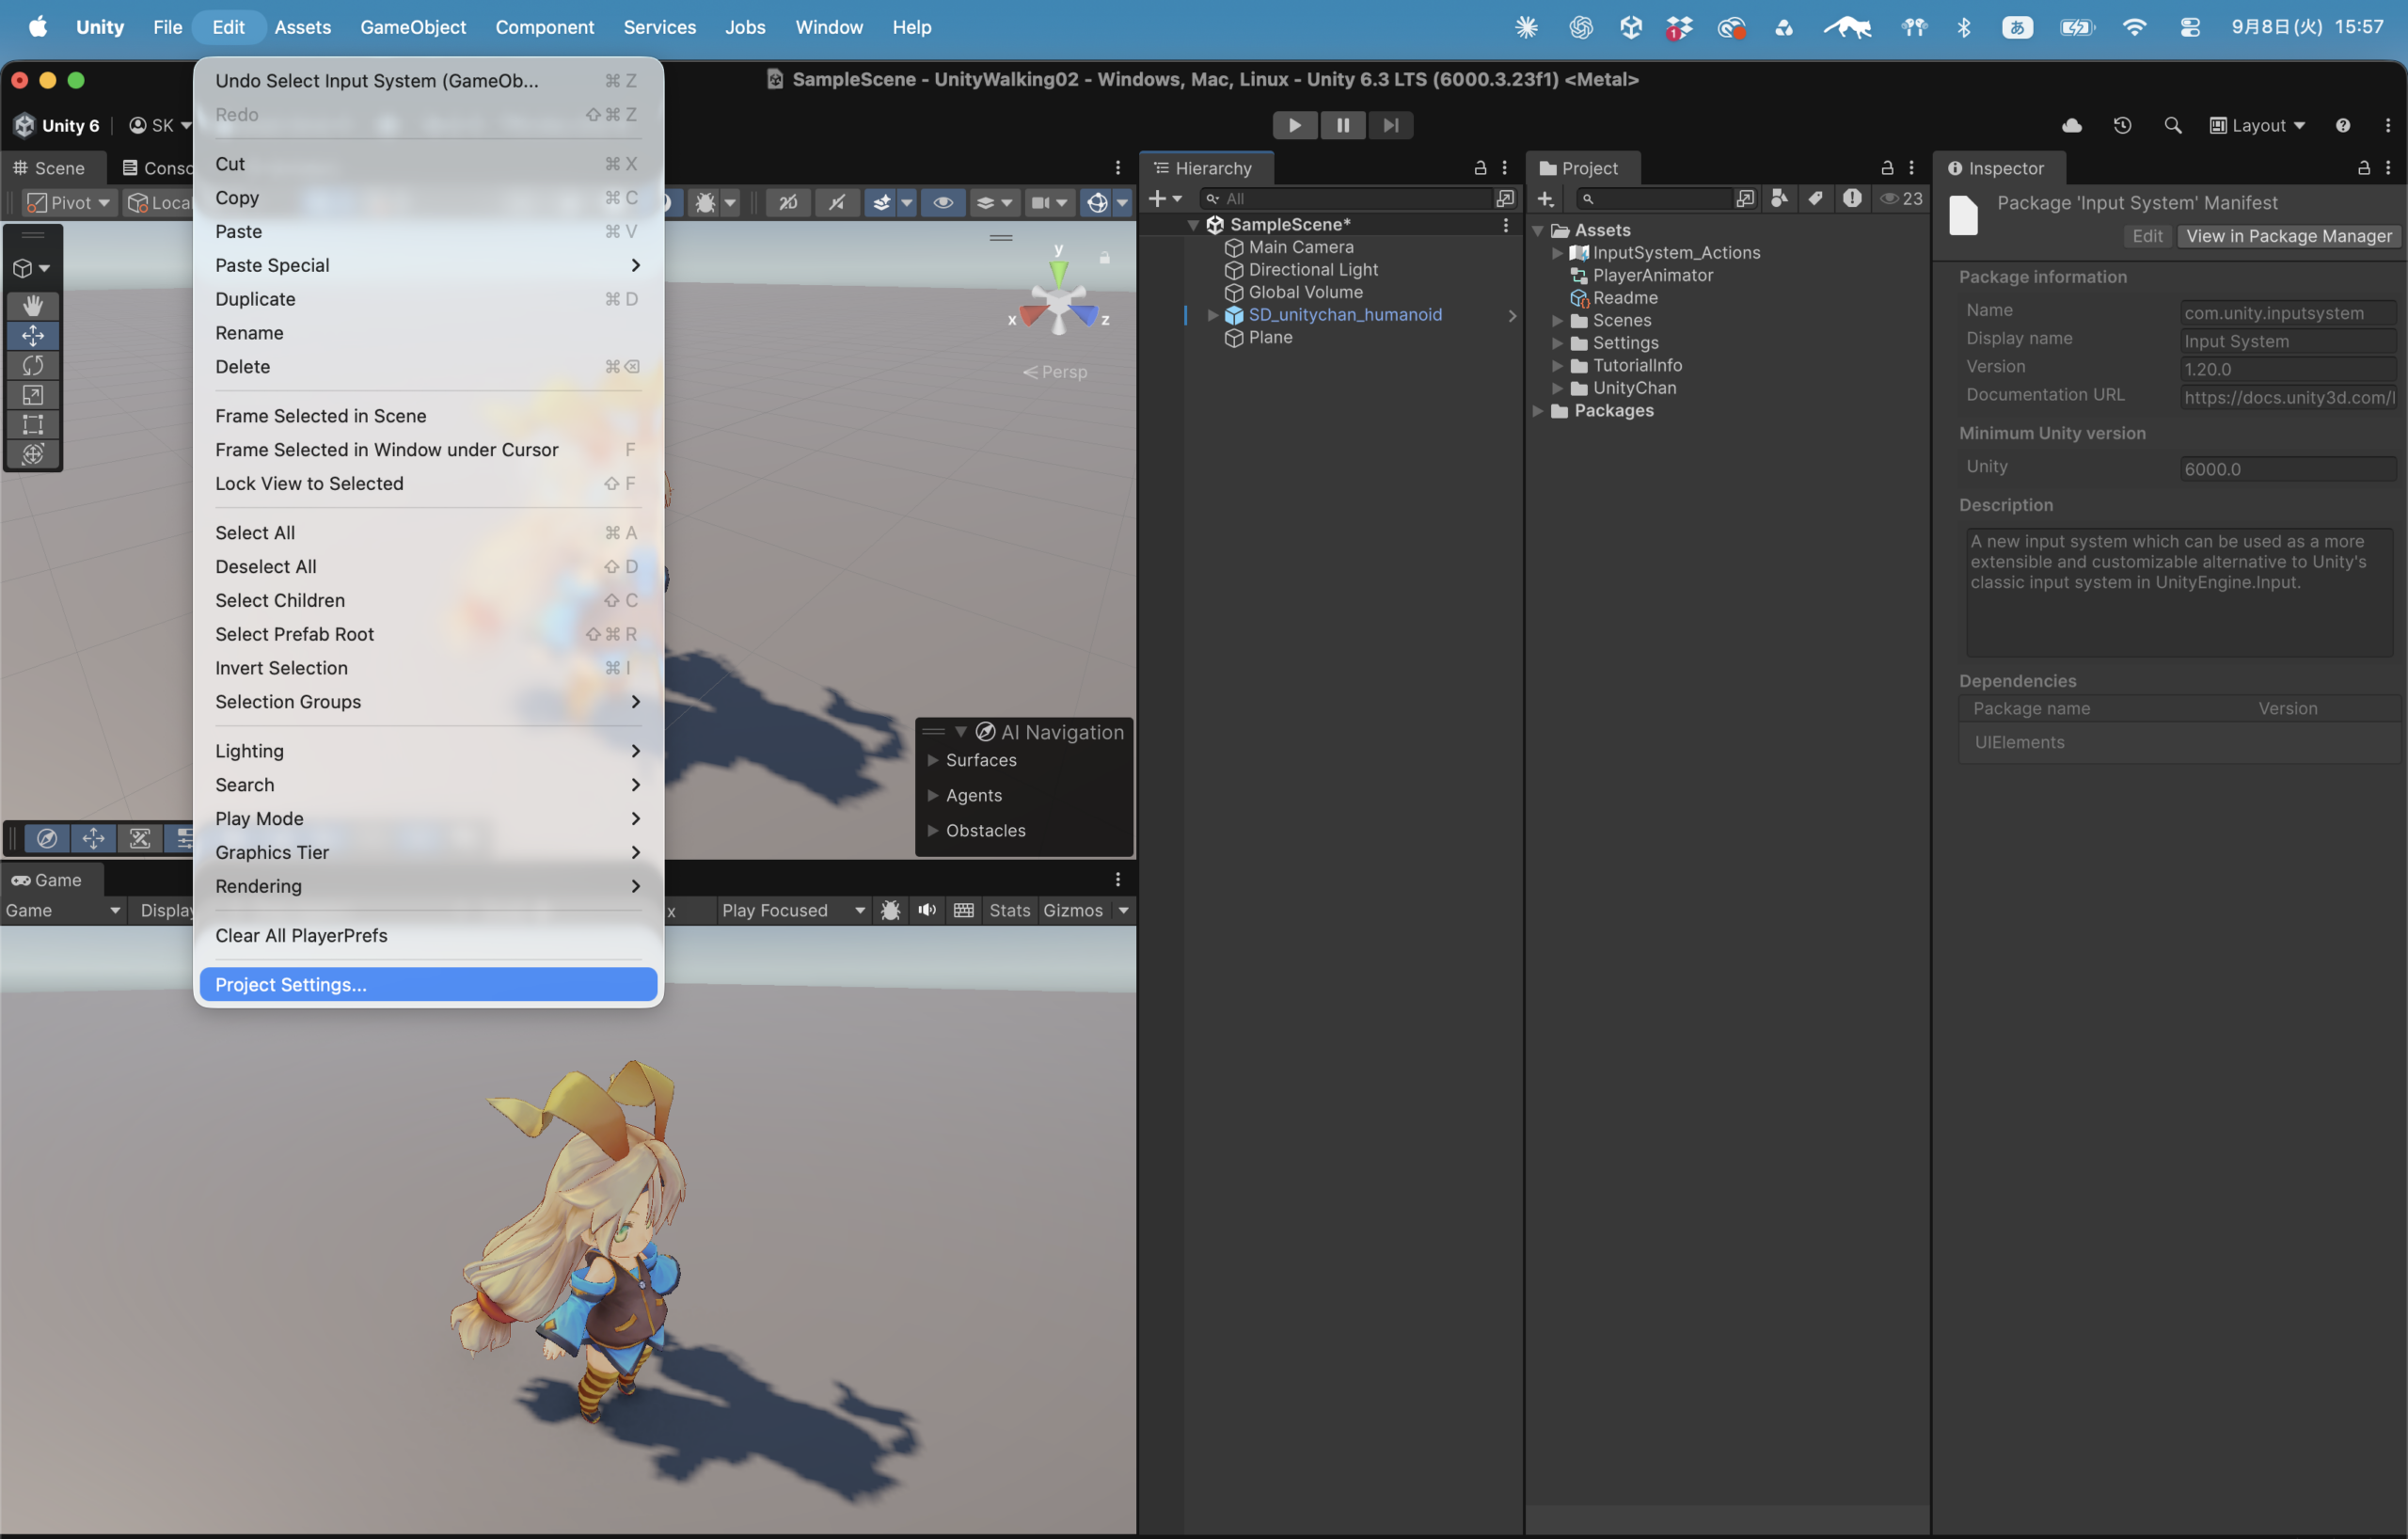Toggle the Game view keyboard shortcuts icon
This screenshot has height=1539, width=2408.
(x=963, y=910)
